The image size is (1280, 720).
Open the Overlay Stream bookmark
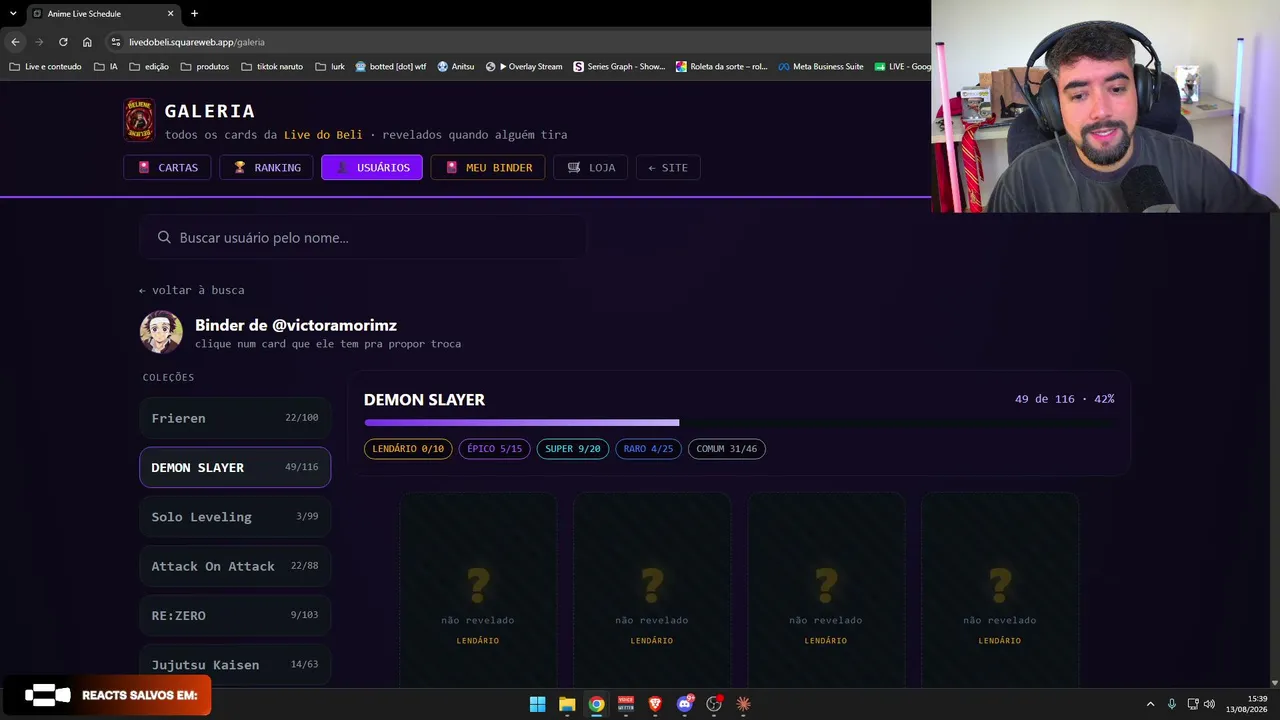pos(524,67)
